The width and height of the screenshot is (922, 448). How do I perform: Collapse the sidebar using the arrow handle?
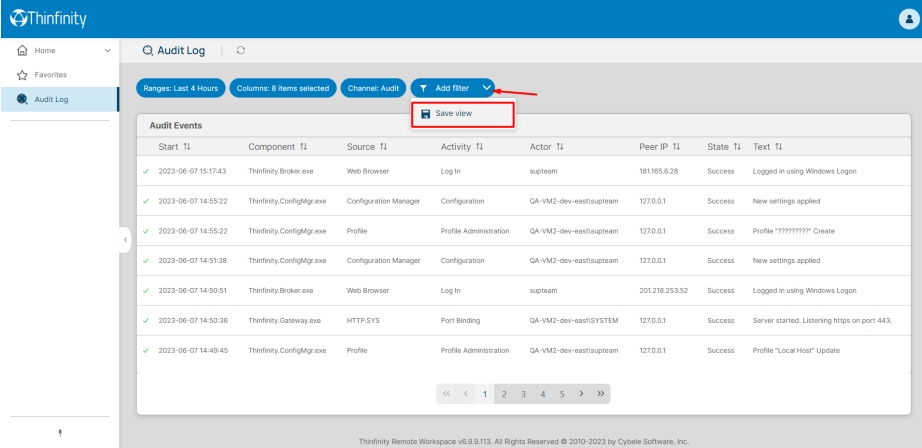pyautogui.click(x=124, y=240)
